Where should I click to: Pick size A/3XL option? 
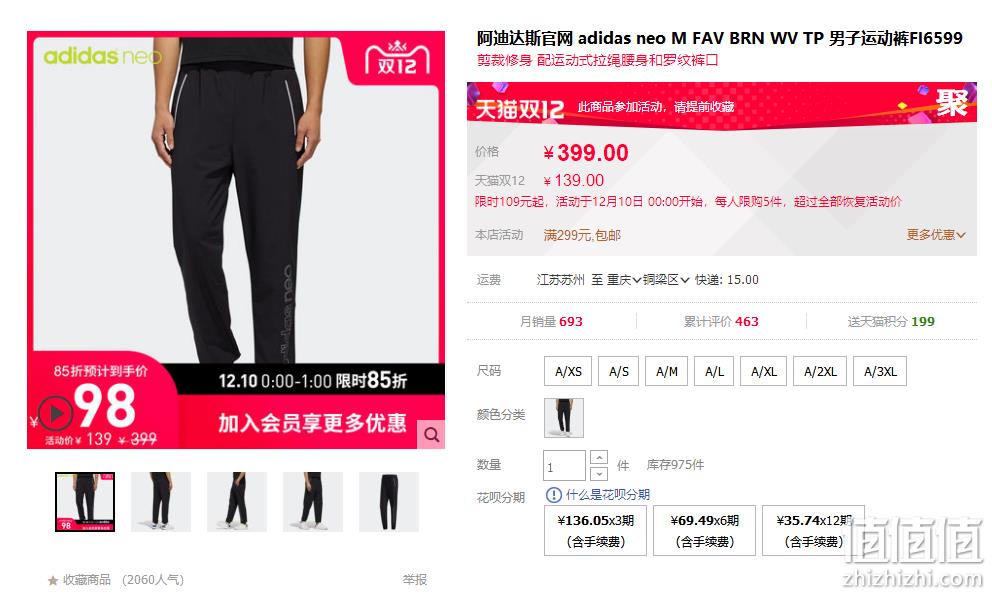(x=880, y=371)
